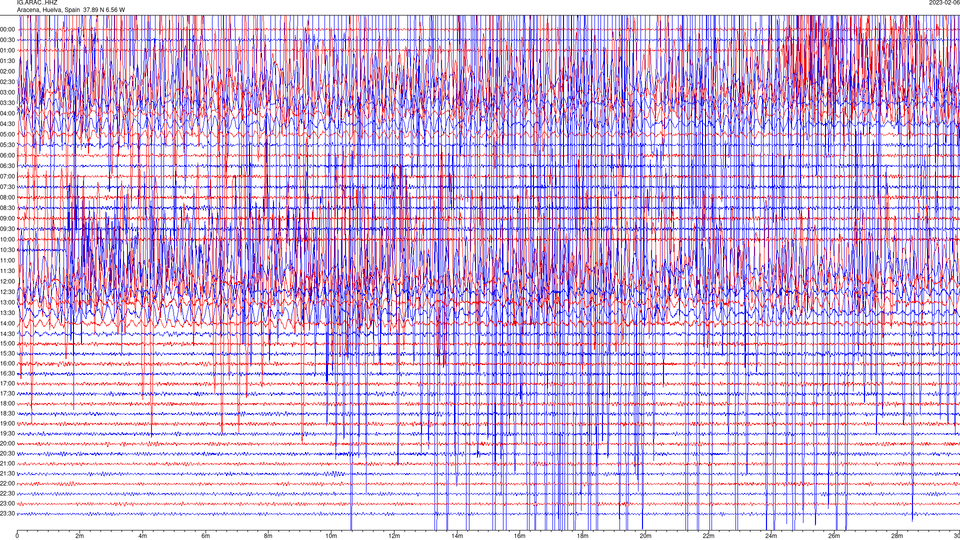This screenshot has height=540, width=960.
Task: Click the 24m tick on the minutes axis
Action: (771, 536)
